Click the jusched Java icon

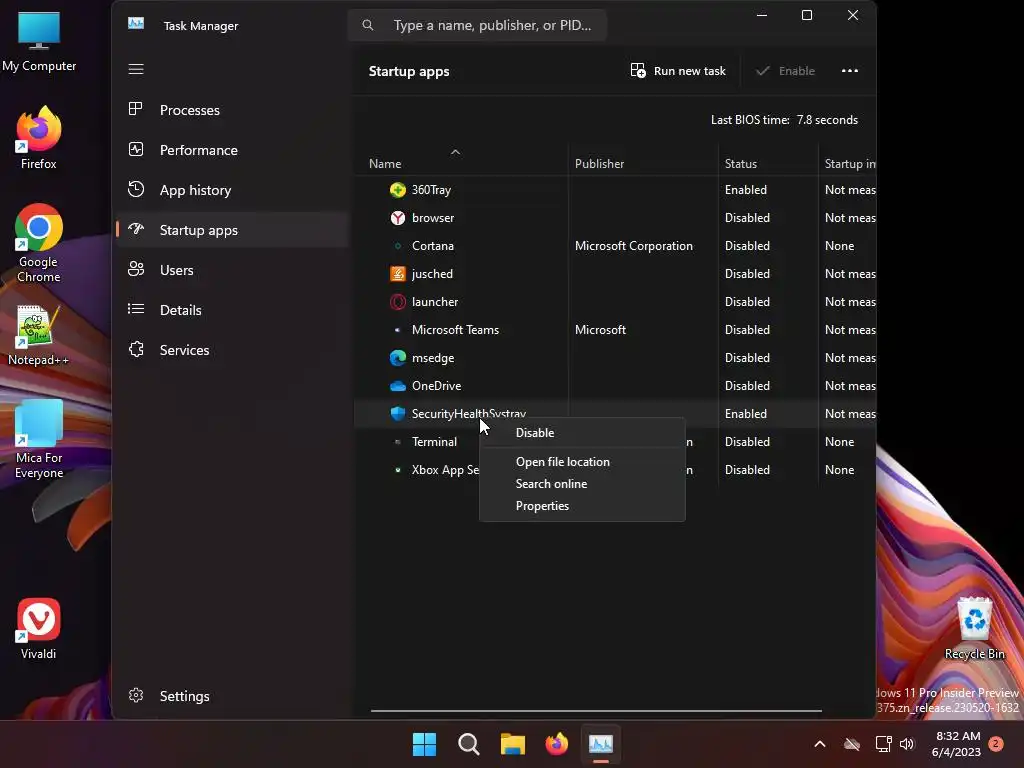[x=398, y=274]
